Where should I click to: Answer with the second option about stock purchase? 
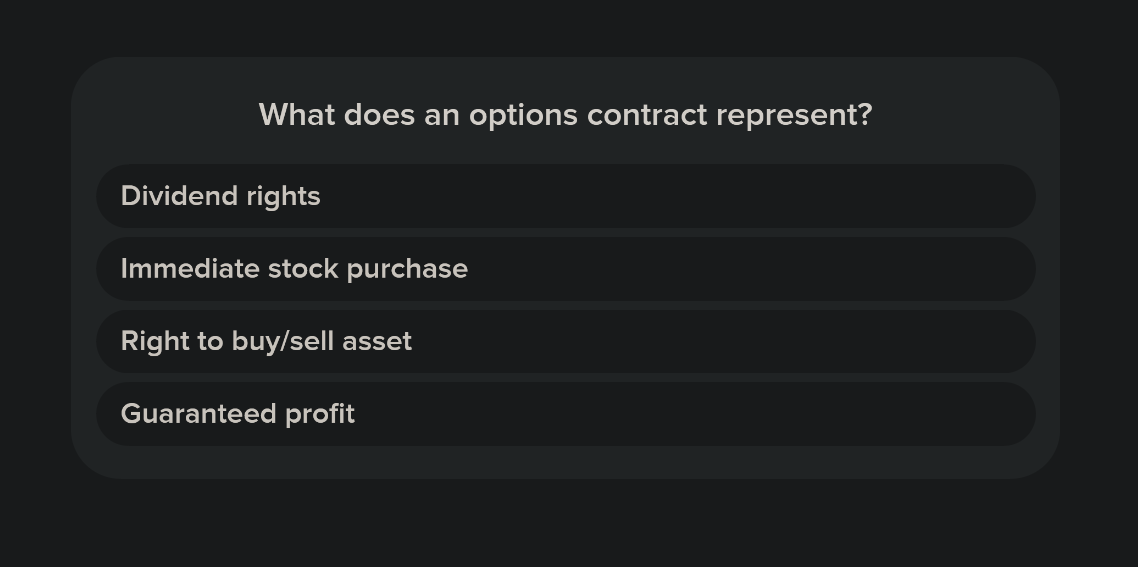(565, 269)
